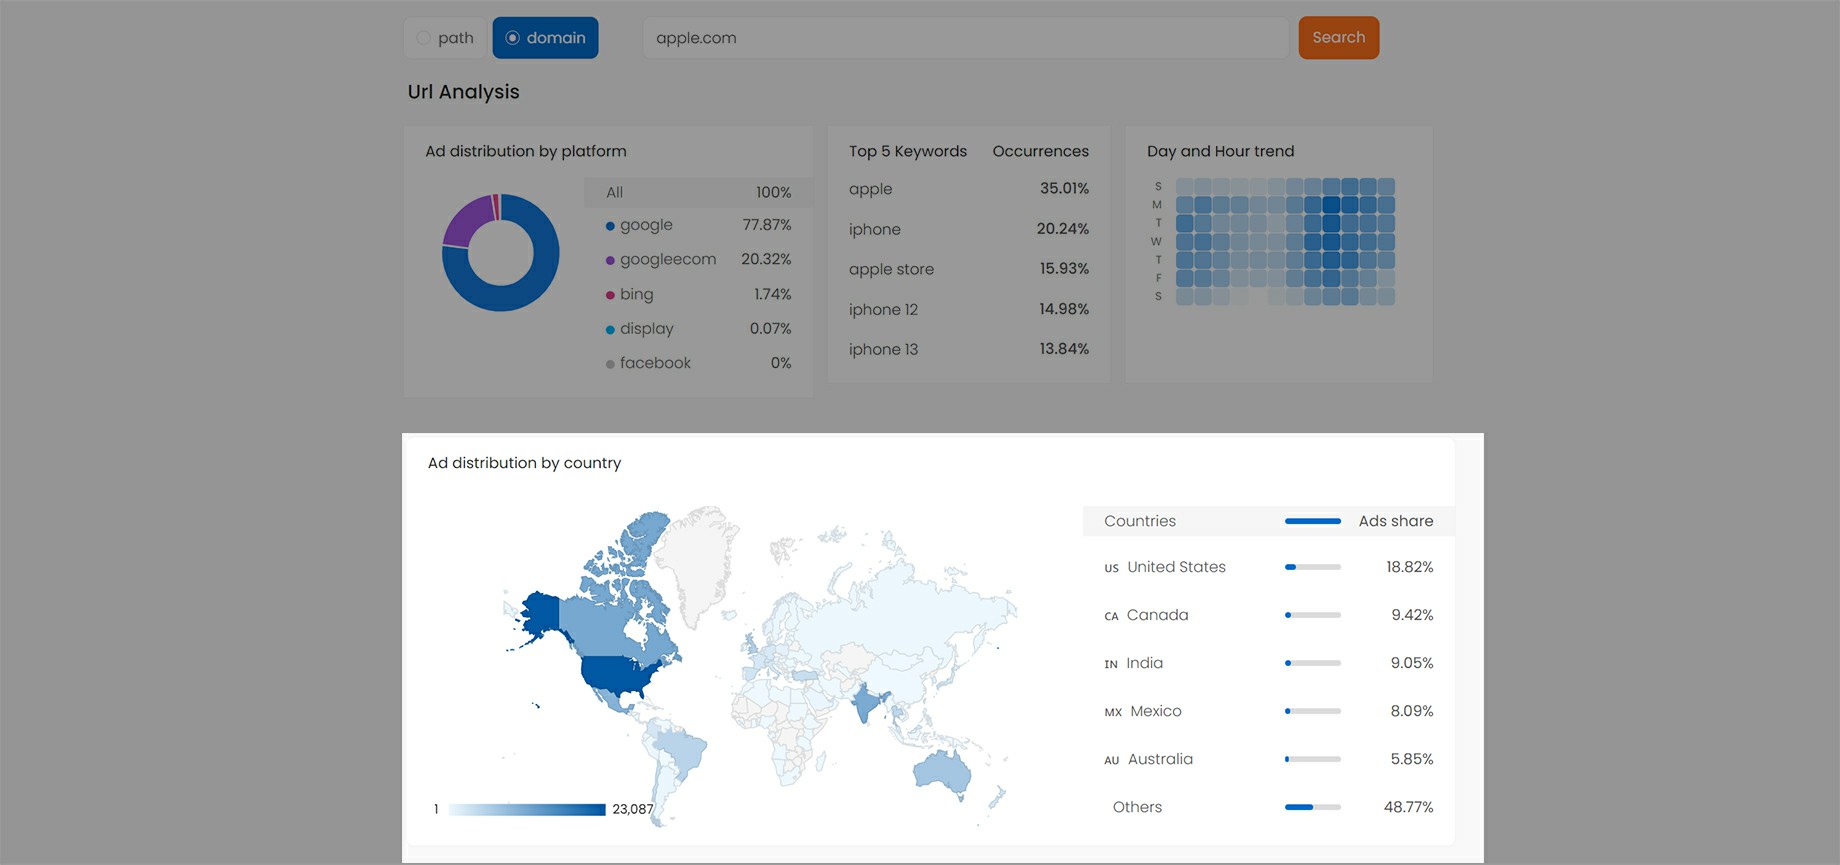This screenshot has height=865, width=1840.
Task: Click India on the world map
Action: click(866, 702)
